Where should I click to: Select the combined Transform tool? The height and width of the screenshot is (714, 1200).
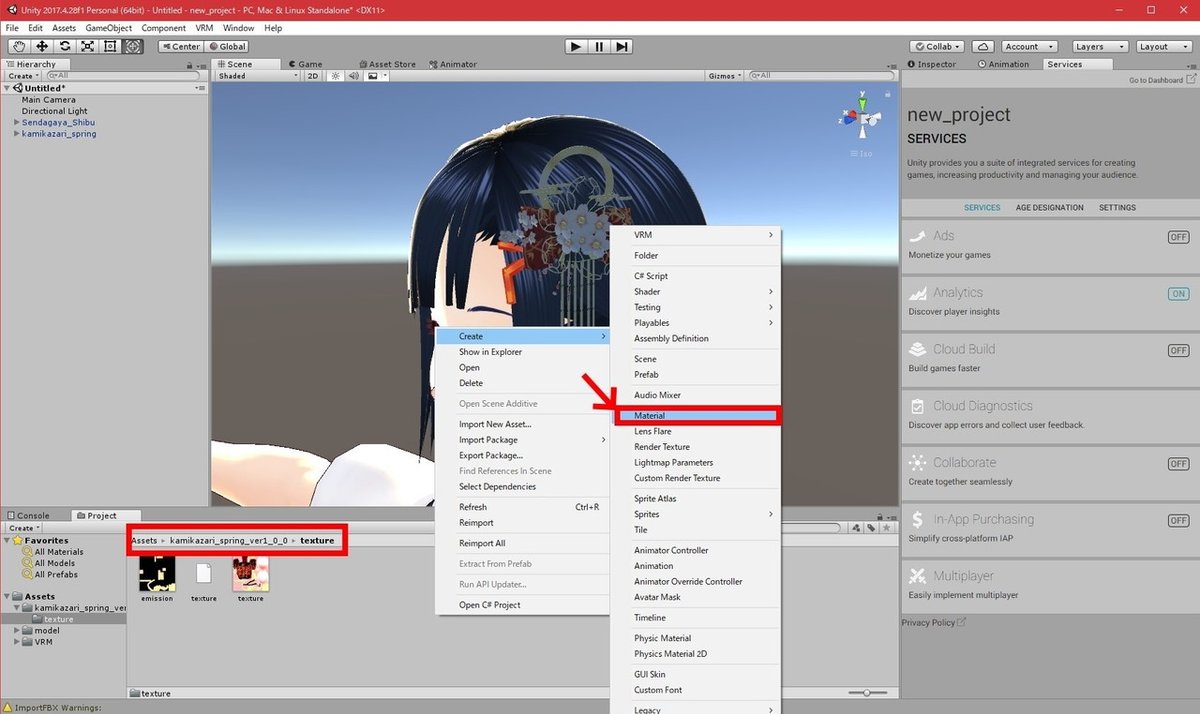[133, 46]
